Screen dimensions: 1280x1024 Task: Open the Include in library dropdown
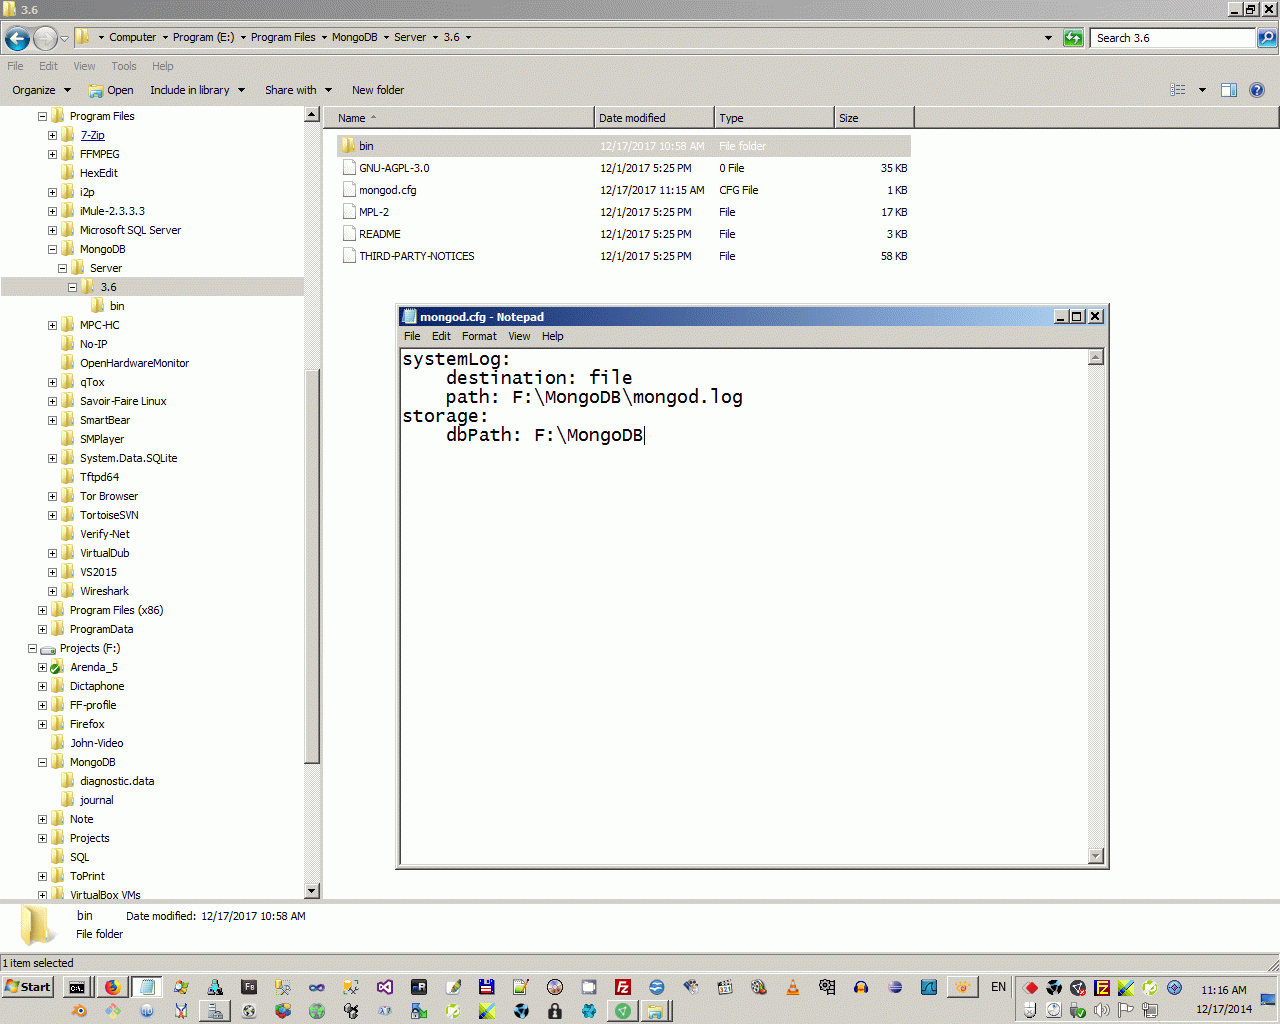[197, 90]
